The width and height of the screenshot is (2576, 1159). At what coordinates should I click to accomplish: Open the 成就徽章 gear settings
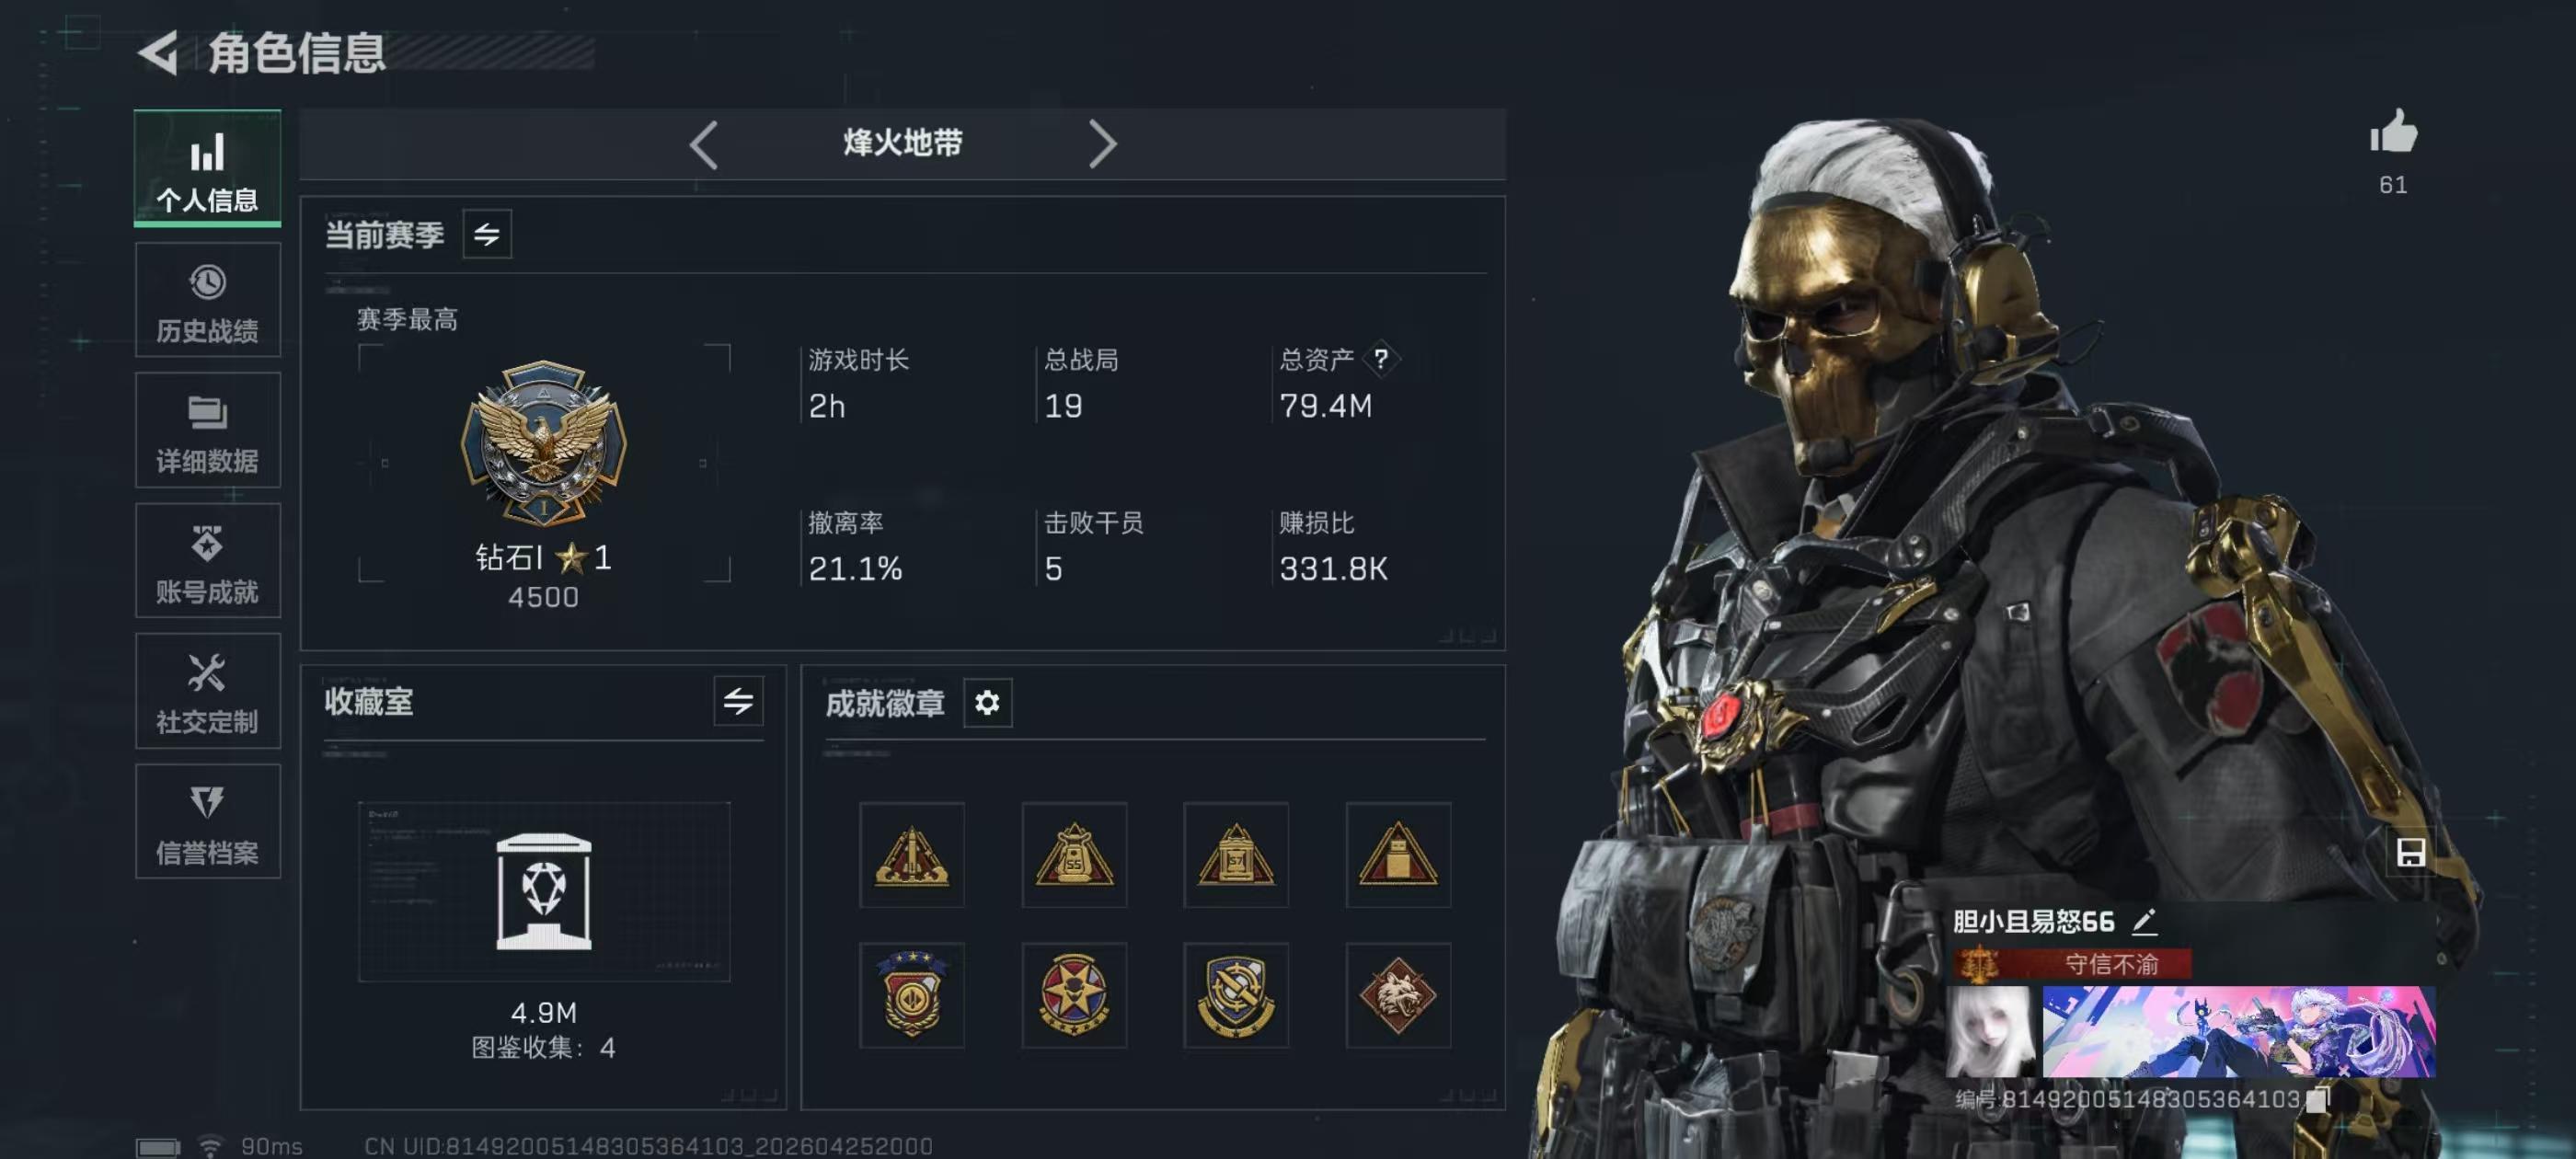pyautogui.click(x=987, y=703)
